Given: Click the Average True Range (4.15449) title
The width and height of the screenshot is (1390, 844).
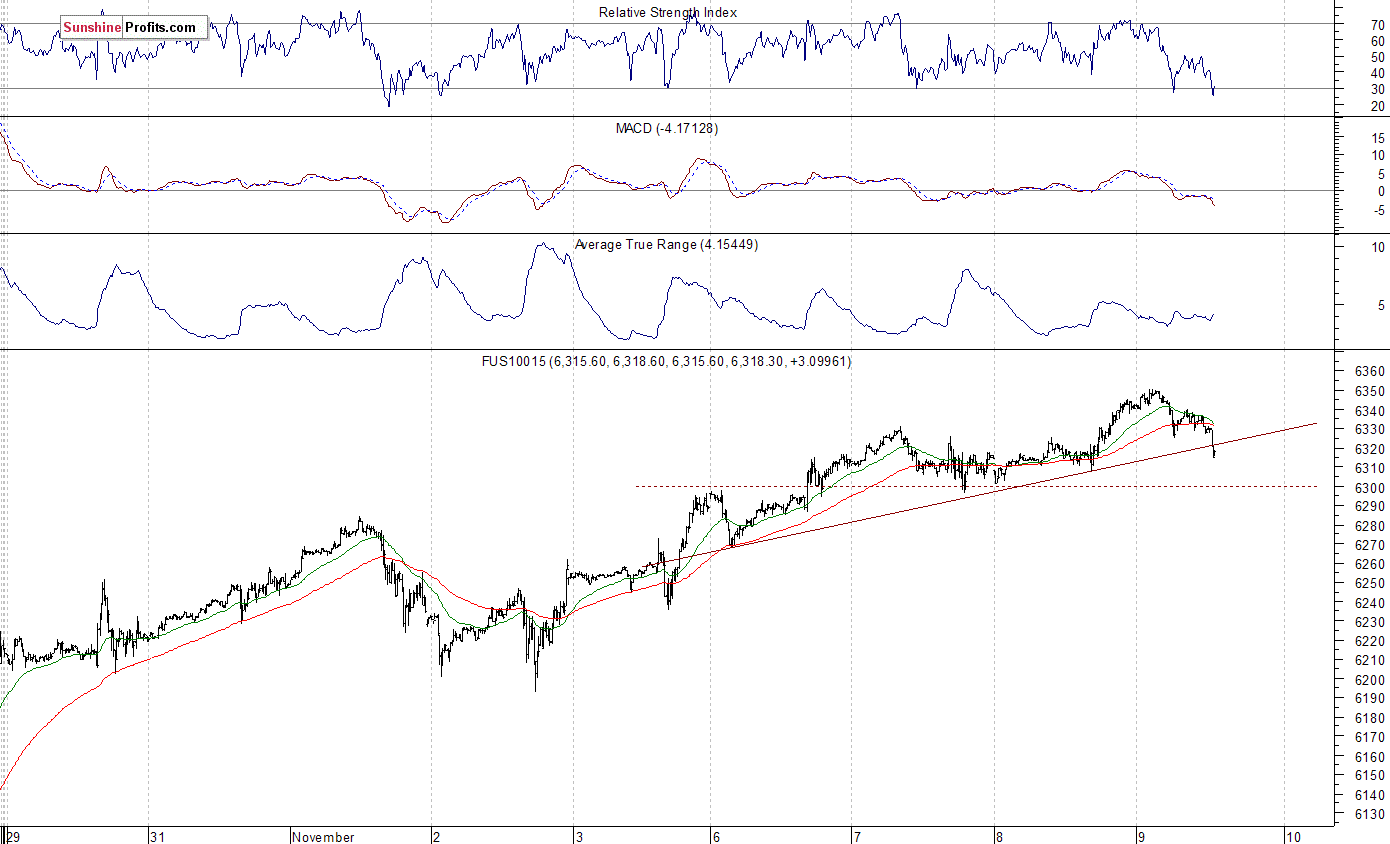Looking at the screenshot, I should [666, 244].
